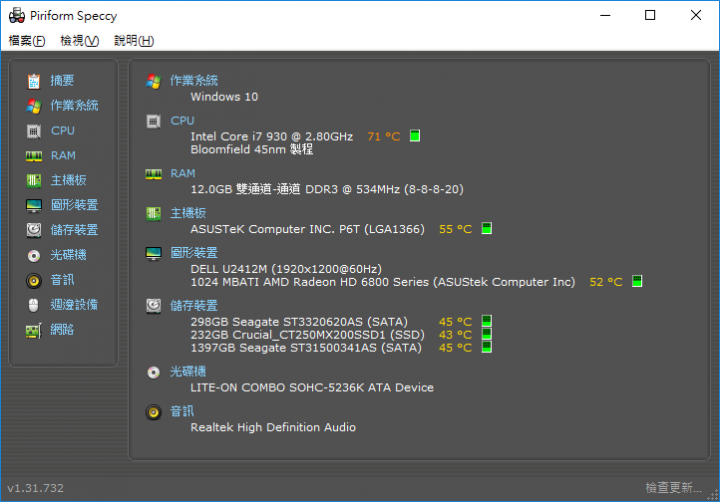The image size is (720, 502).
Task: Click the v1.31.732 version text
Action: point(35,488)
